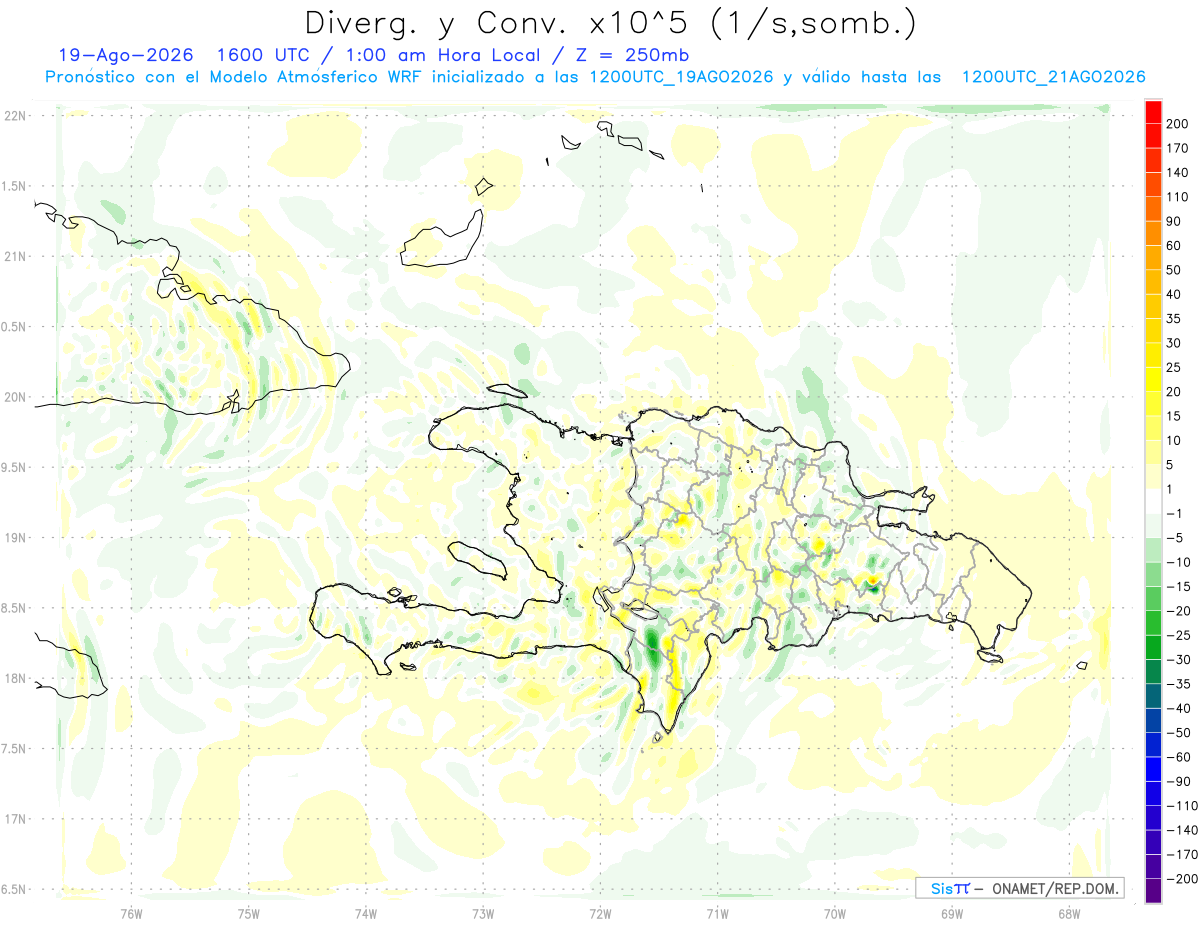1200x927 pixels.
Task: Click the '7.5N' latitude label
Action: pos(14,748)
